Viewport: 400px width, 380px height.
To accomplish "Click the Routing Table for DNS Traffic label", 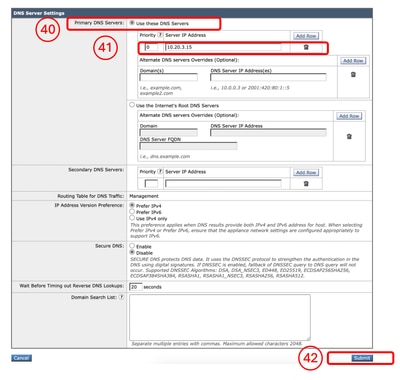I will (x=91, y=196).
